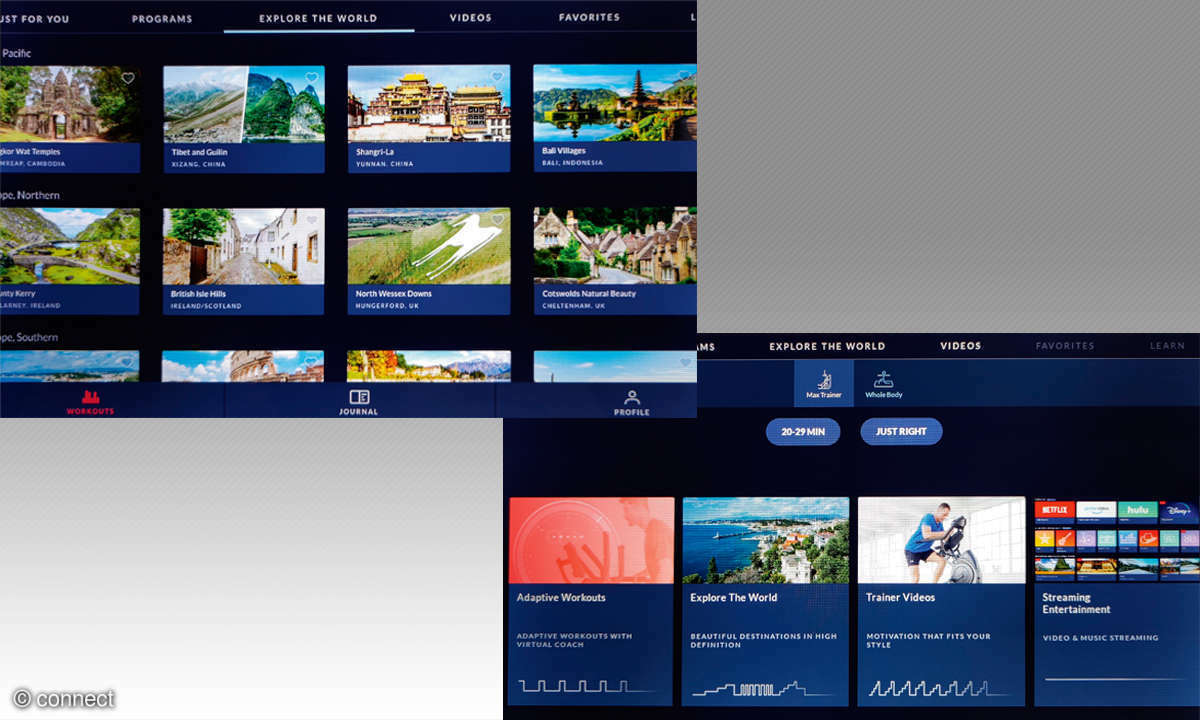1200x720 pixels.
Task: Click the "XIZANG, CHINA" location text
Action: click(199, 164)
